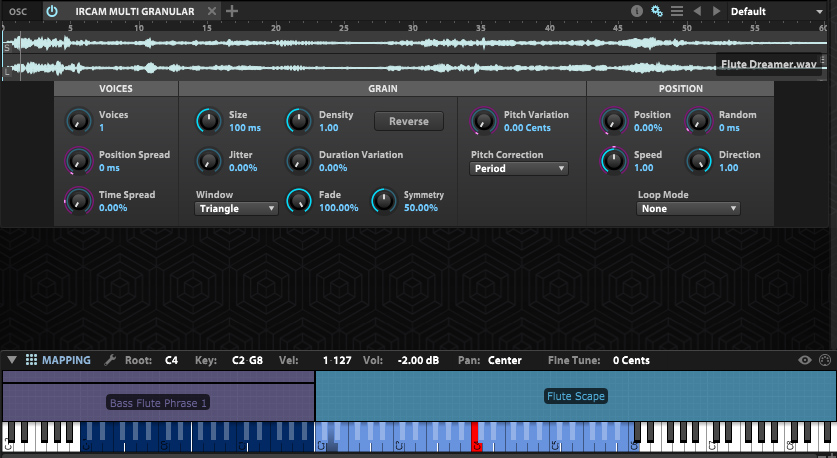Viewport: 837px width, 458px height.
Task: Click the red highlighted piano key
Action: (x=475, y=437)
